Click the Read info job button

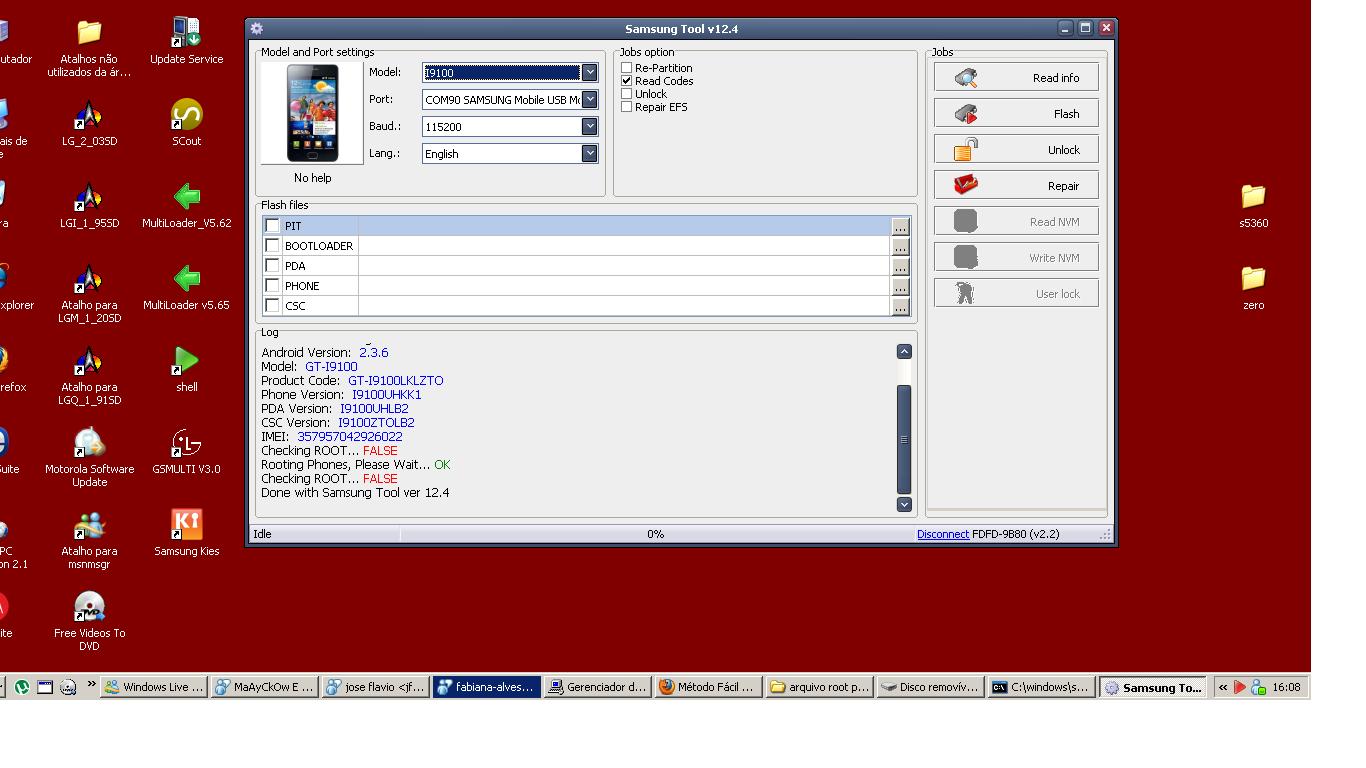pyautogui.click(x=1016, y=78)
